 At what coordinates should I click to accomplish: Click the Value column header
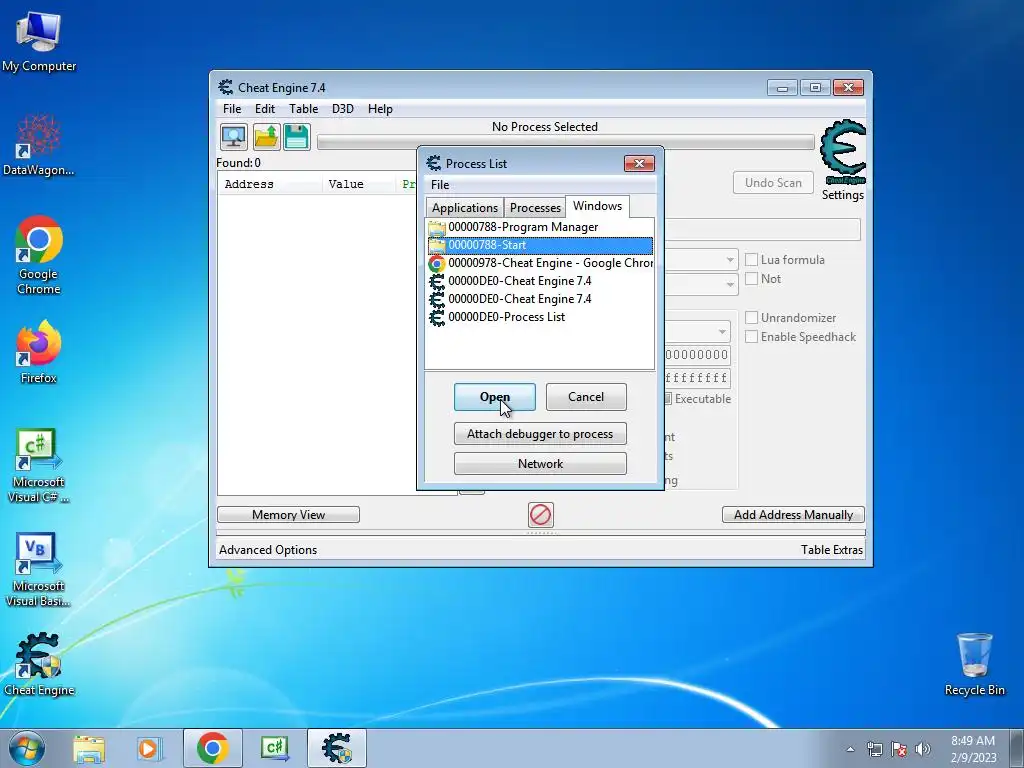pyautogui.click(x=359, y=184)
